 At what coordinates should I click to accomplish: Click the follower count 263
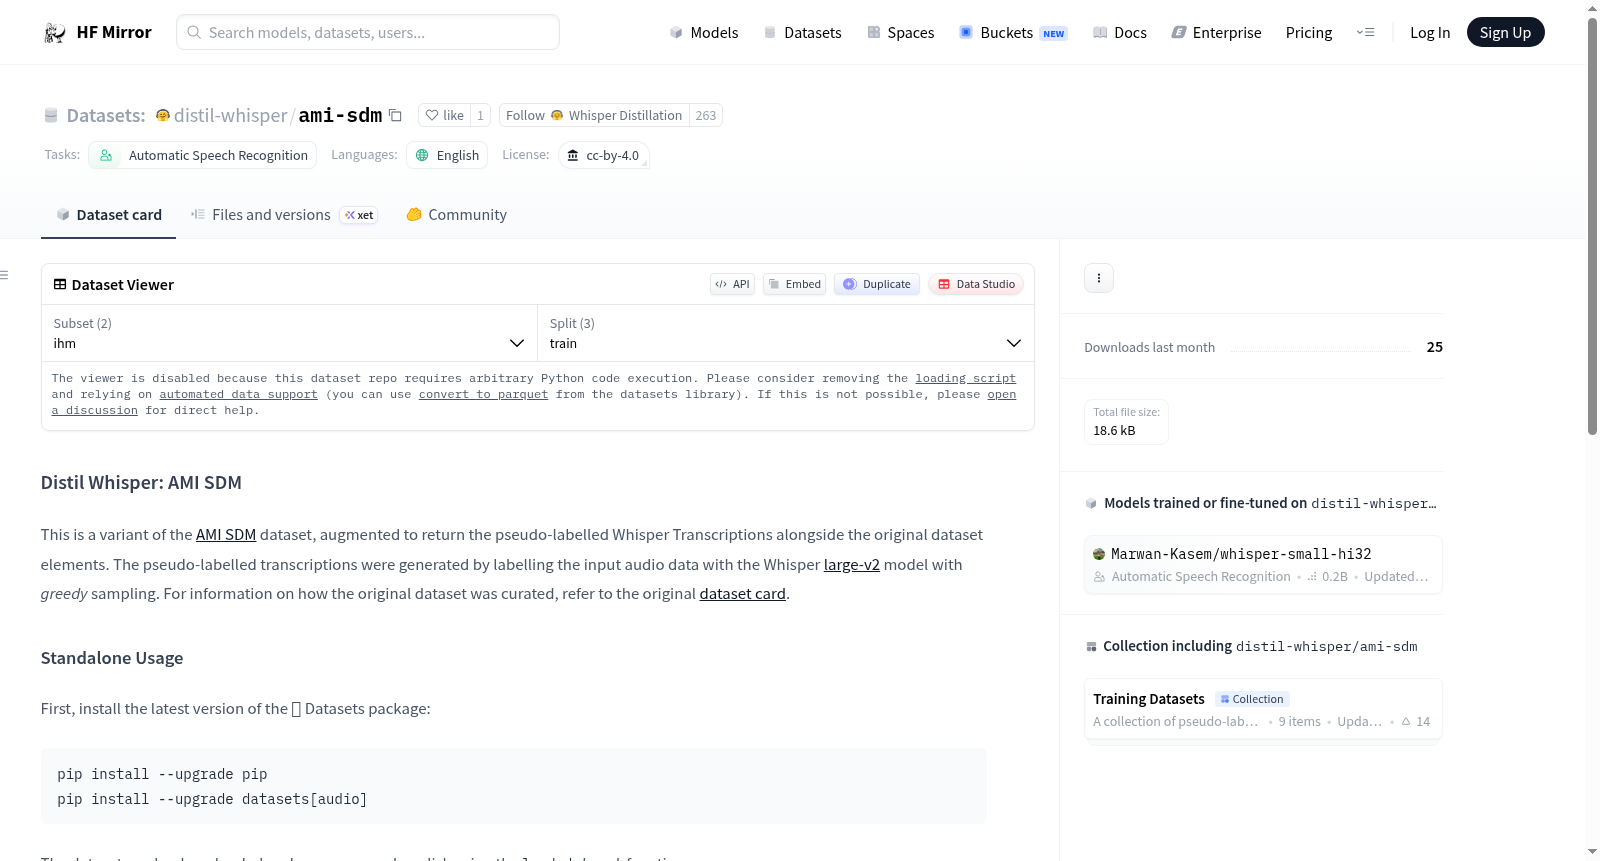pos(706,115)
